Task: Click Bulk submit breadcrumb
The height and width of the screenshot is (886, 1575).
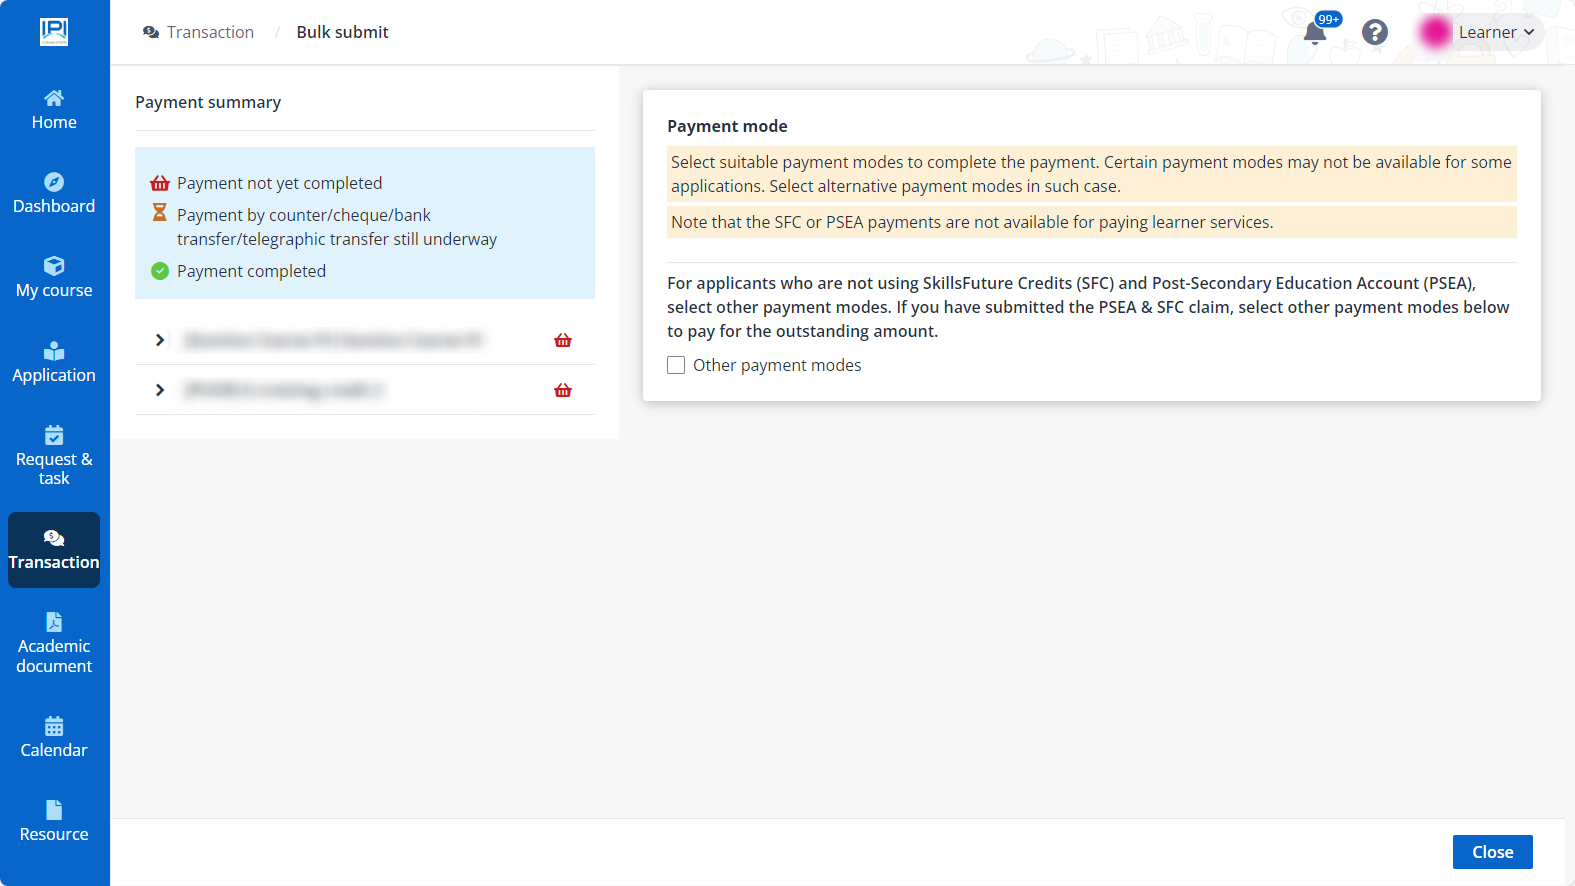Action: pyautogui.click(x=342, y=32)
